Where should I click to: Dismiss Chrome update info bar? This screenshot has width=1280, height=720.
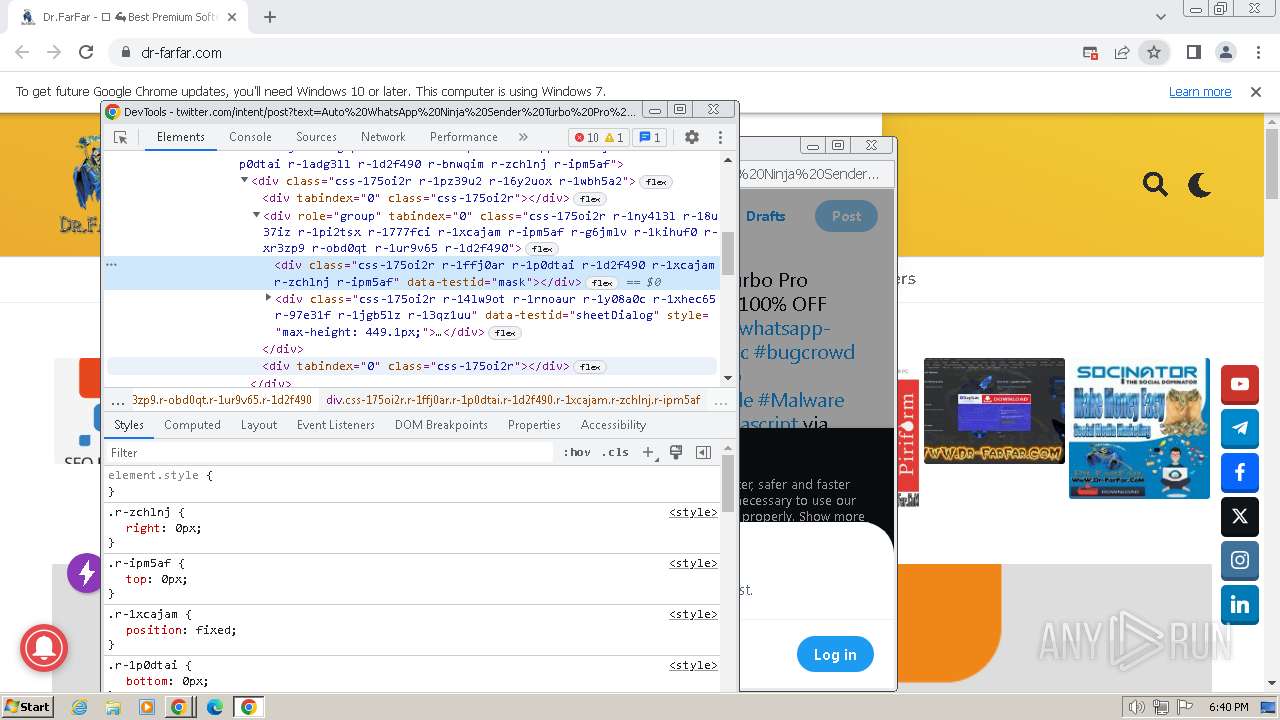pos(1256,91)
